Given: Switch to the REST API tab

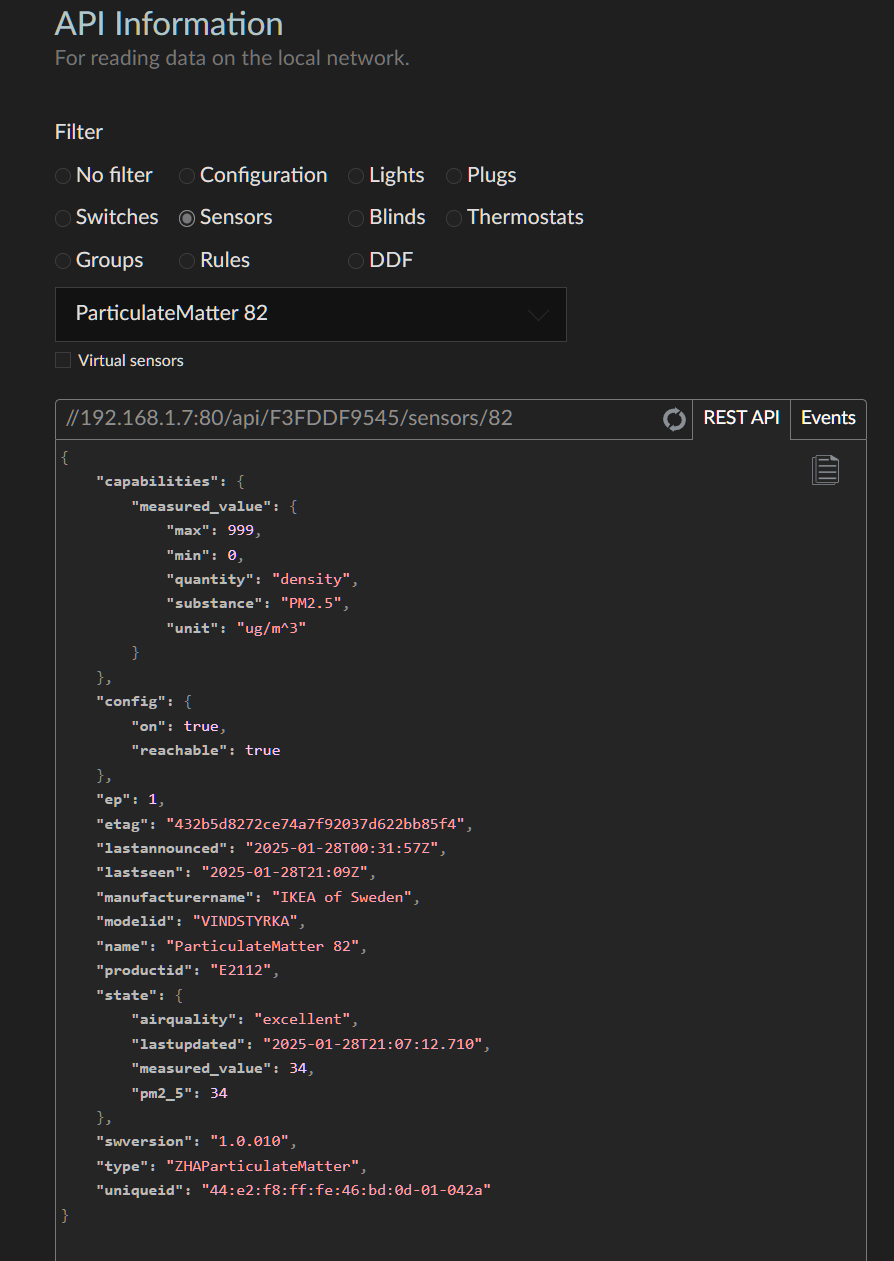Looking at the screenshot, I should coord(741,418).
